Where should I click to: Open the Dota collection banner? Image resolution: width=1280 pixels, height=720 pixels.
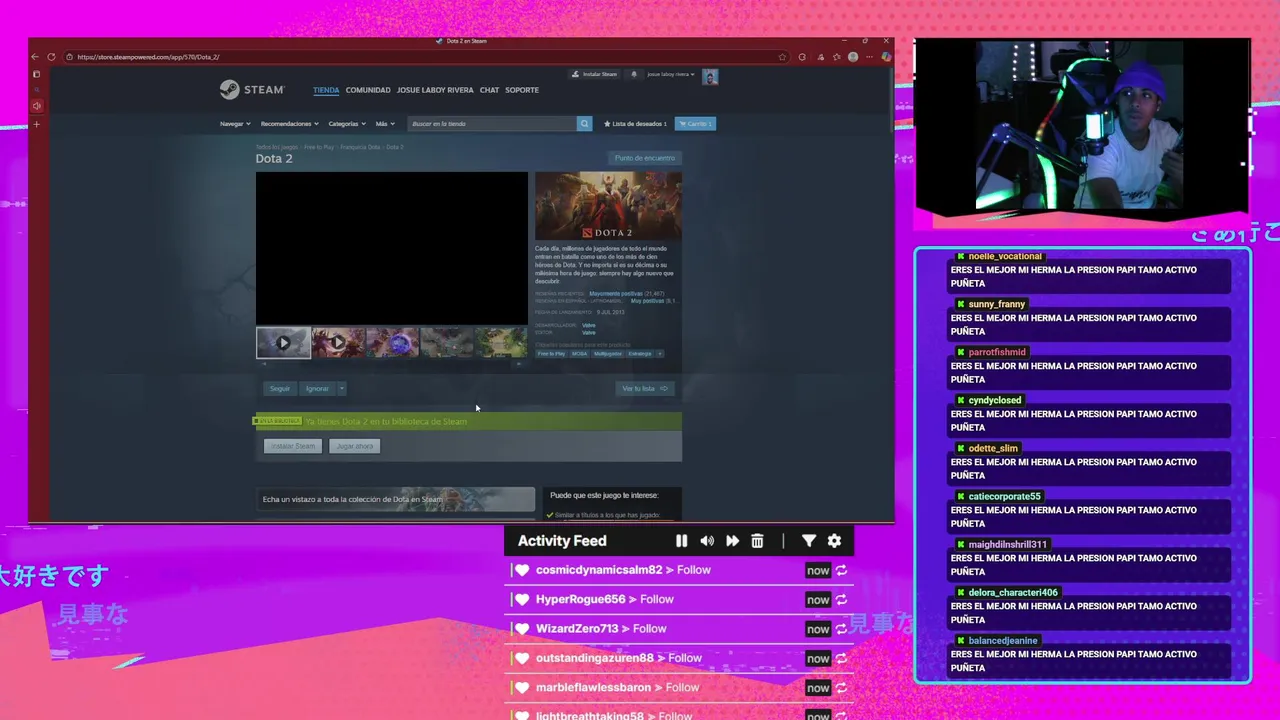pyautogui.click(x=396, y=499)
